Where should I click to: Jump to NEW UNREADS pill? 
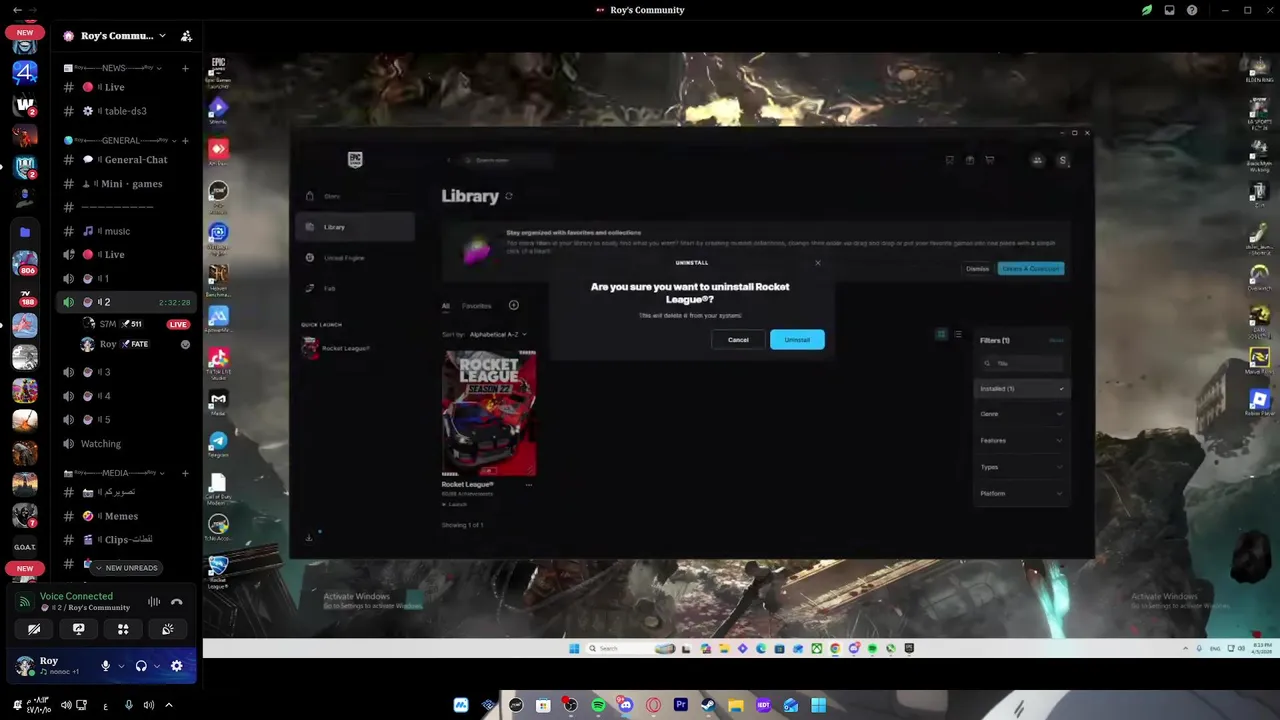pyautogui.click(x=126, y=568)
